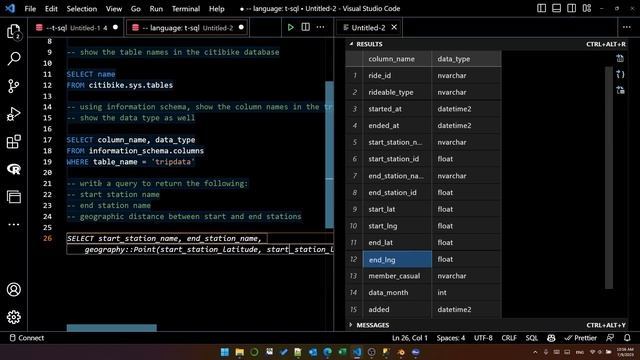The width and height of the screenshot is (640, 360).
Task: Select the member_casual cell
Action: coord(397,276)
